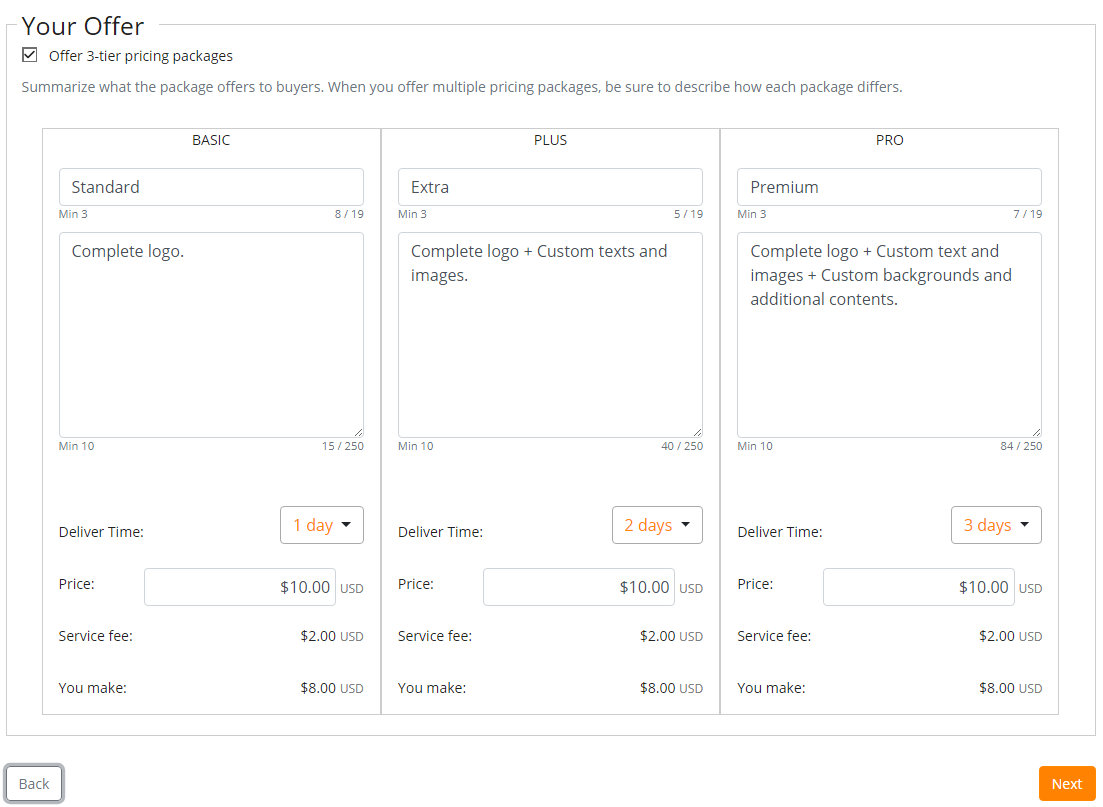Edit the PLUS package description textarea
Screen dimensions: 1103x807
tap(550, 335)
